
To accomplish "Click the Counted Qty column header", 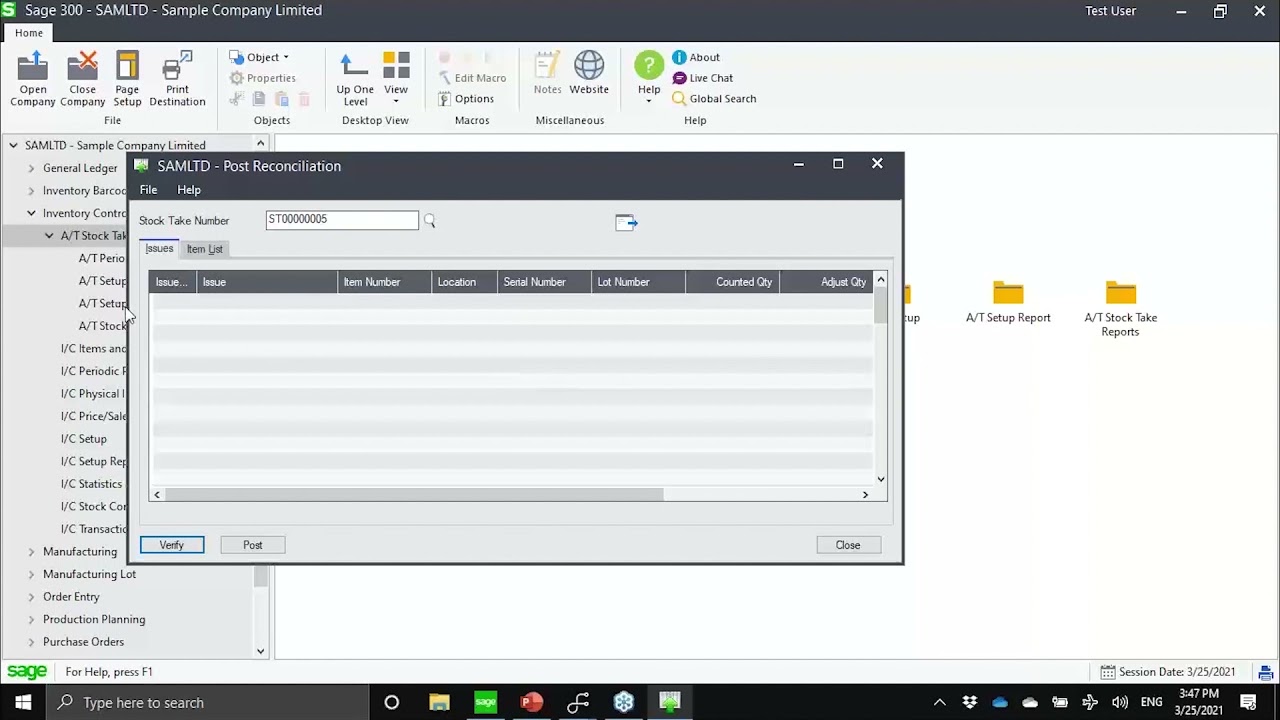I will [733, 282].
